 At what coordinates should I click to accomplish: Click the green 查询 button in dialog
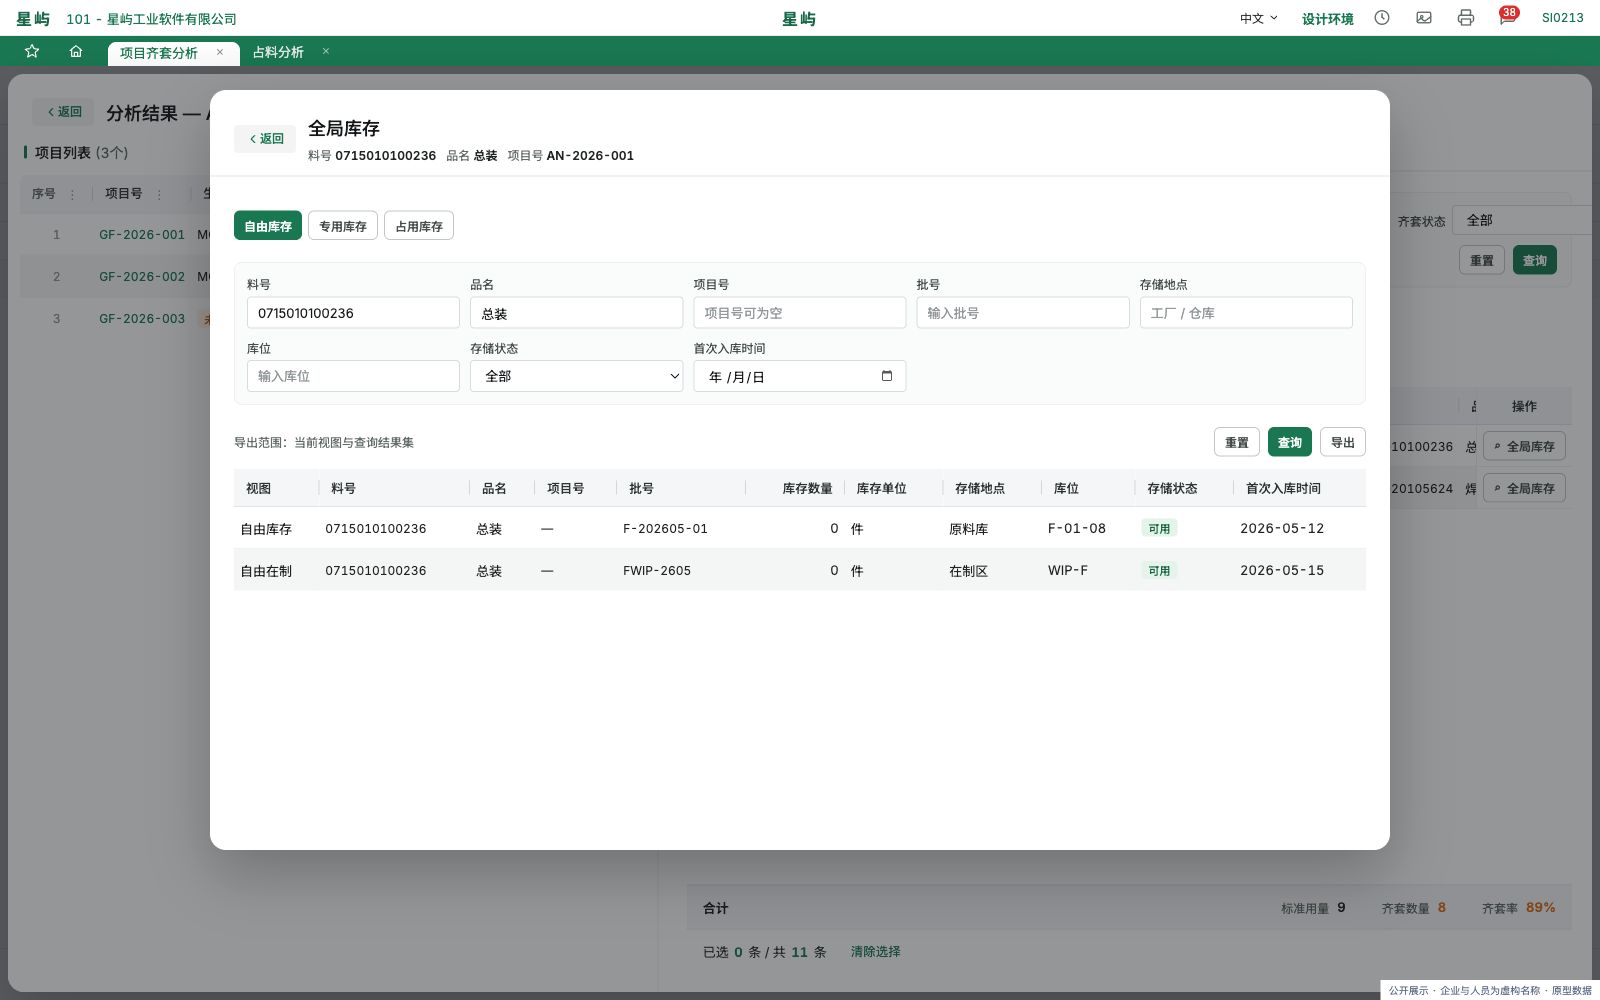[x=1290, y=442]
